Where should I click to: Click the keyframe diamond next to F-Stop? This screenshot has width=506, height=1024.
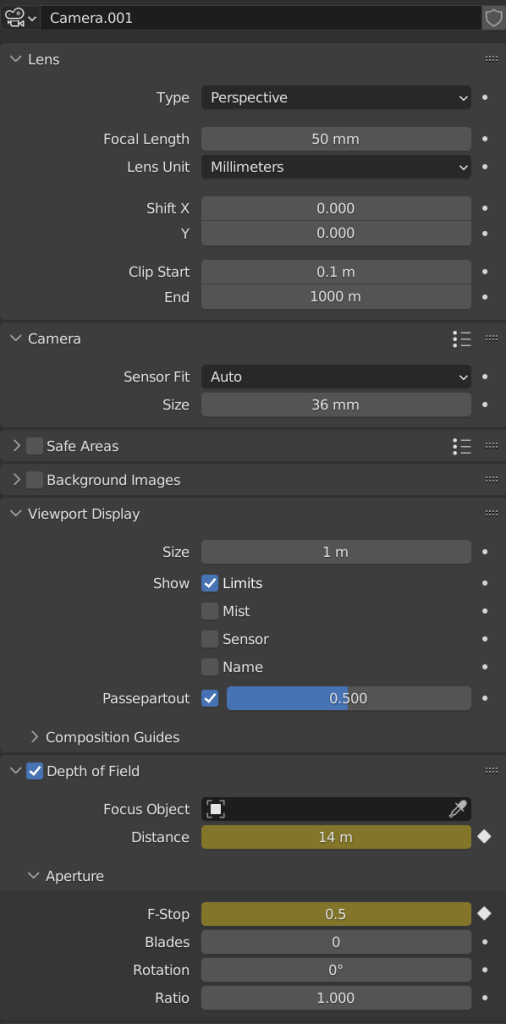pyautogui.click(x=484, y=914)
